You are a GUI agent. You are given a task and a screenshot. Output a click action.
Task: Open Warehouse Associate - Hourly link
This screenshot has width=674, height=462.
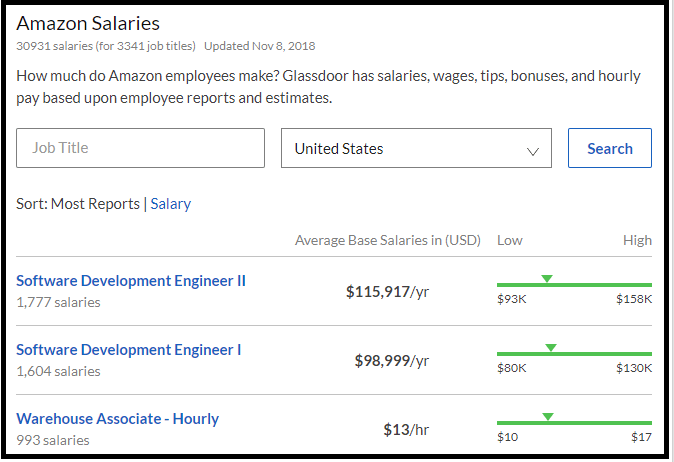coord(118,419)
